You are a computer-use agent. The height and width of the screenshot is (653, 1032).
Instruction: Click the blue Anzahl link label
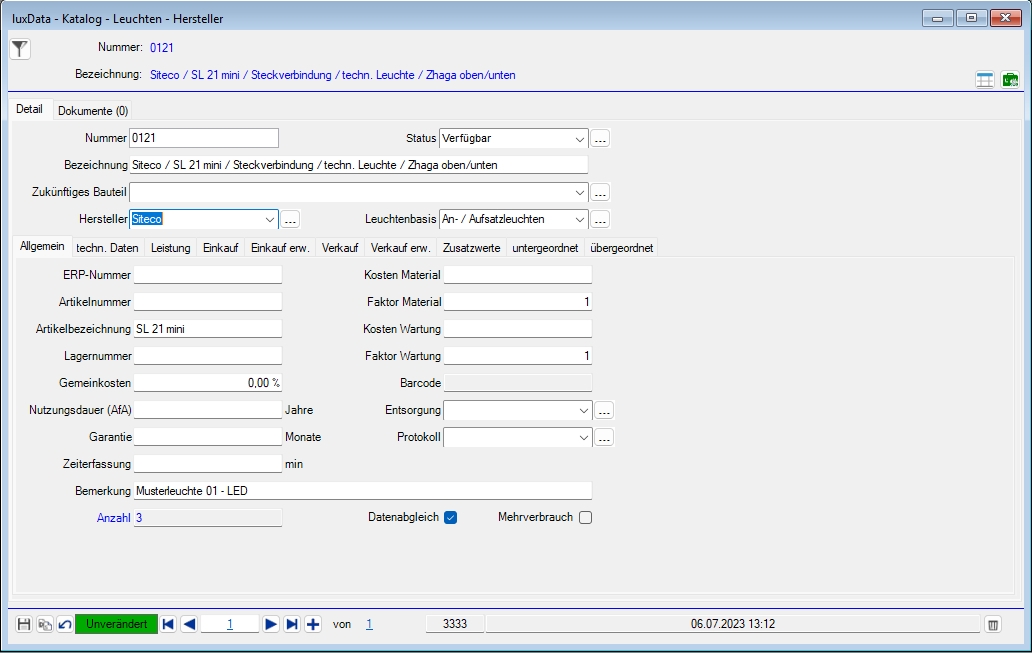[113, 517]
